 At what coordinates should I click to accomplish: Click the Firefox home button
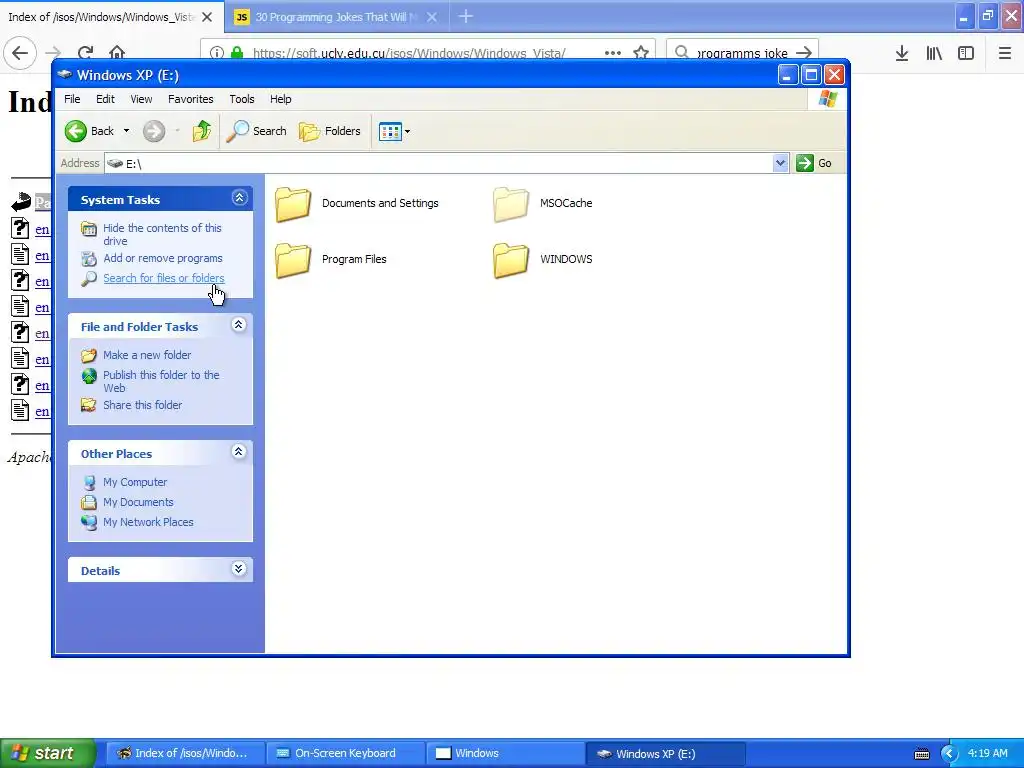(117, 53)
